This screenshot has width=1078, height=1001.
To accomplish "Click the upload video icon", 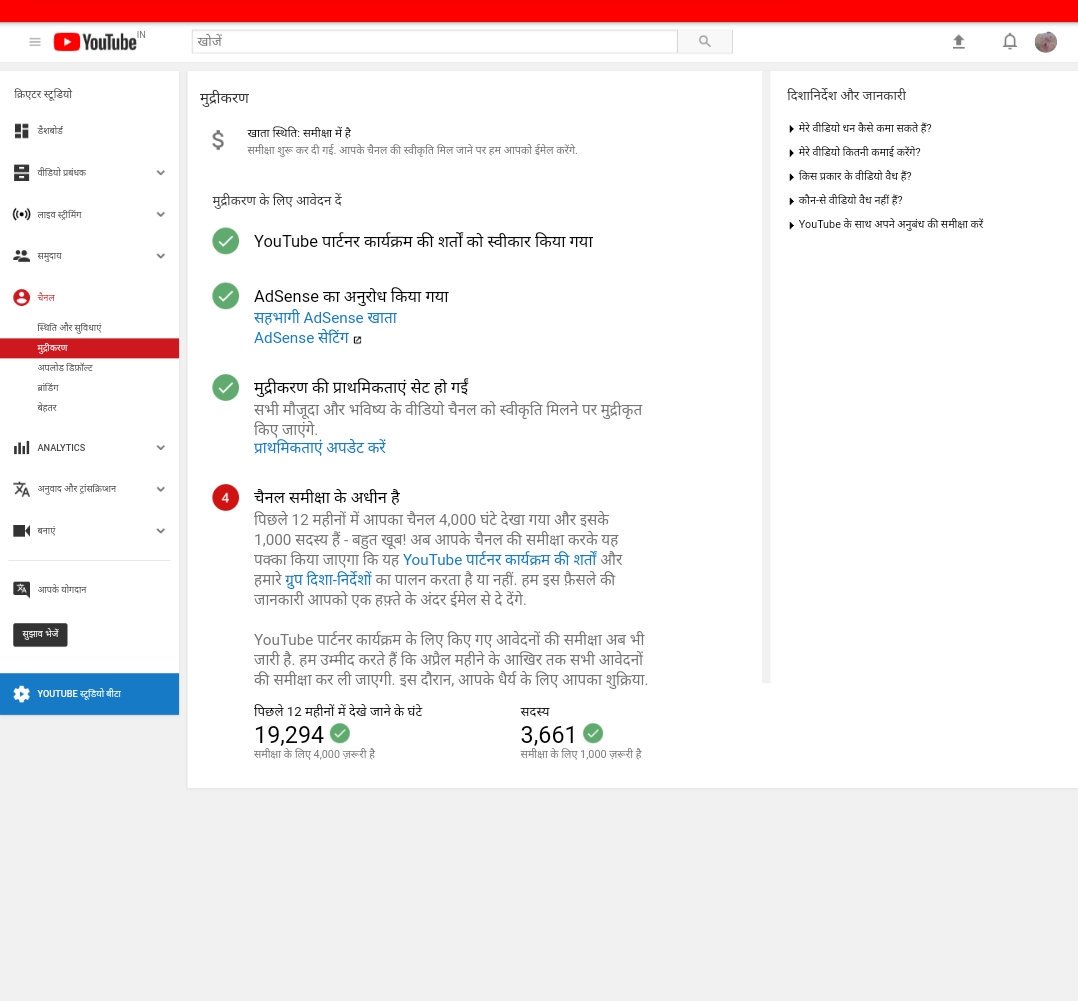I will tap(958, 42).
